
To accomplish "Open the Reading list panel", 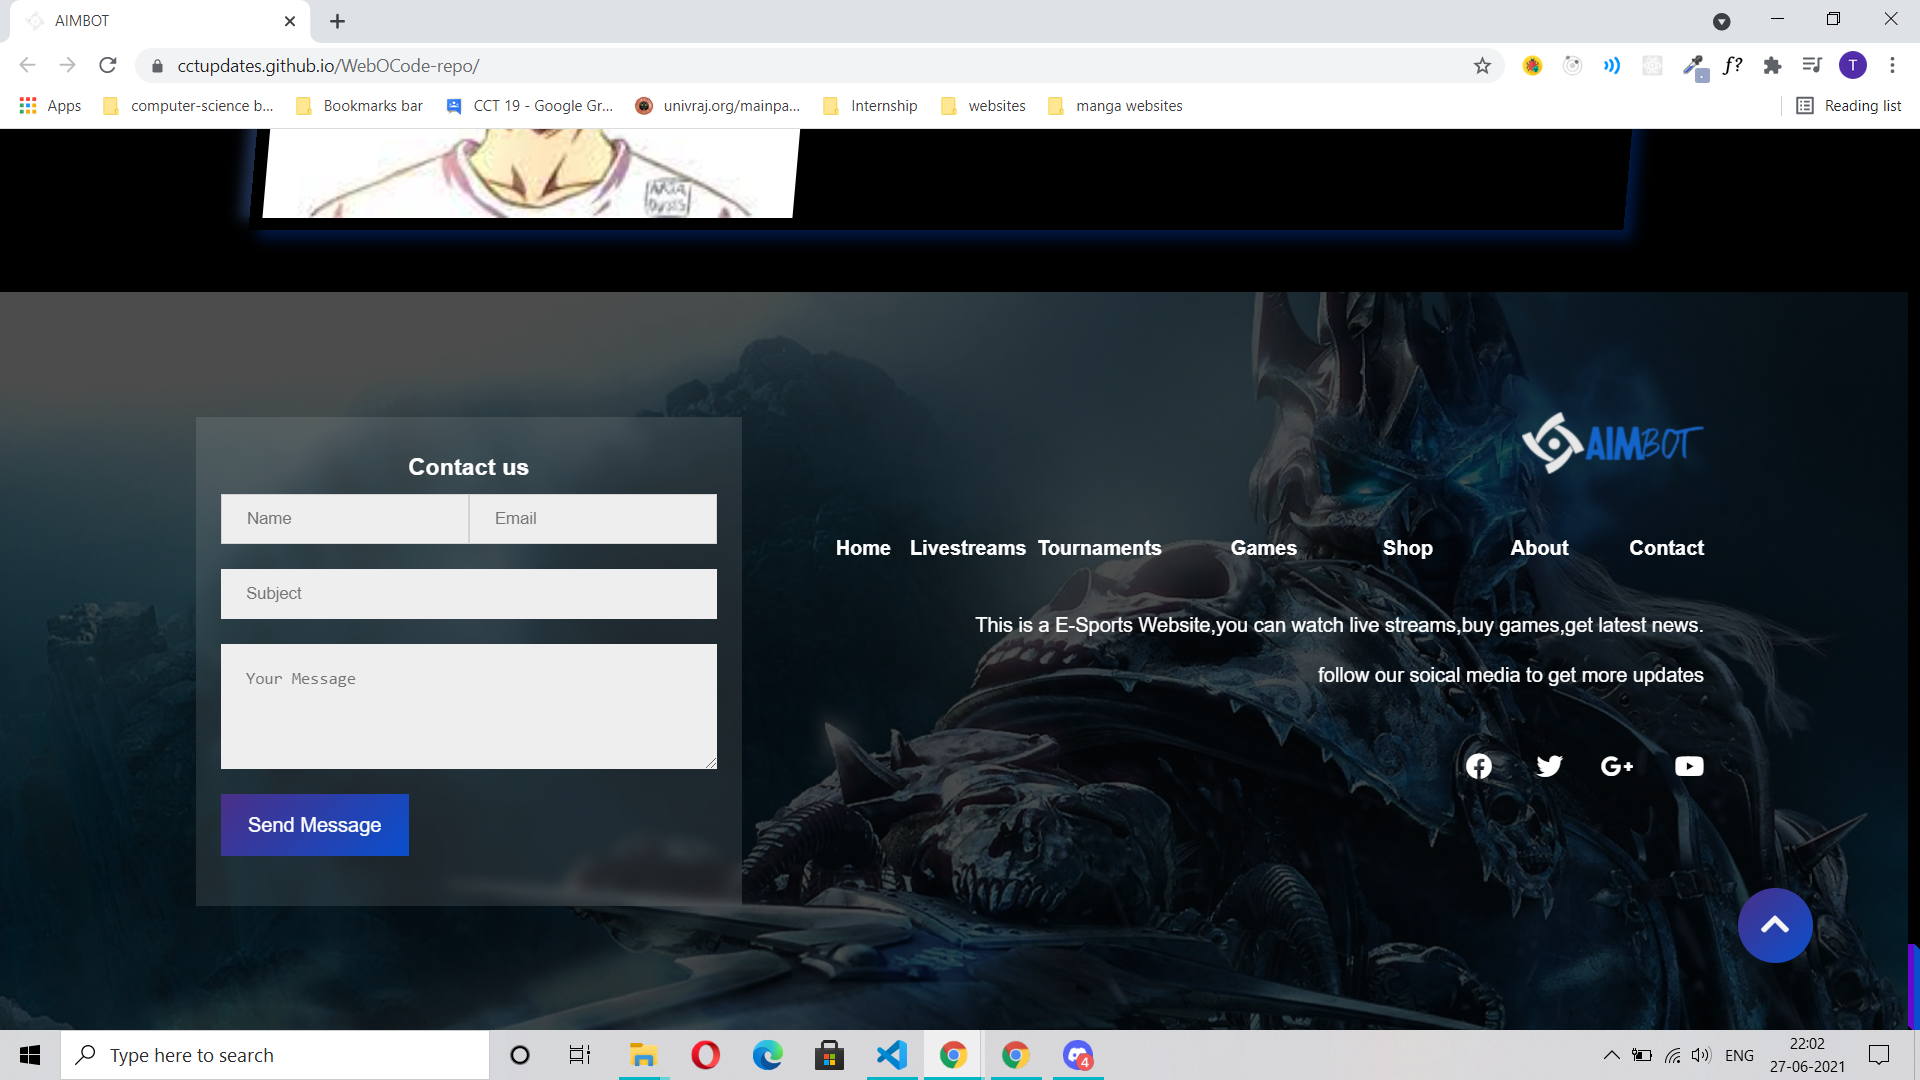I will (x=1849, y=106).
